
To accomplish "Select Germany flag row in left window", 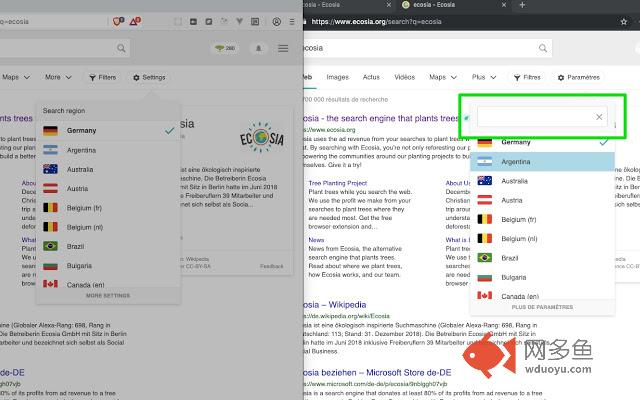I will [108, 131].
